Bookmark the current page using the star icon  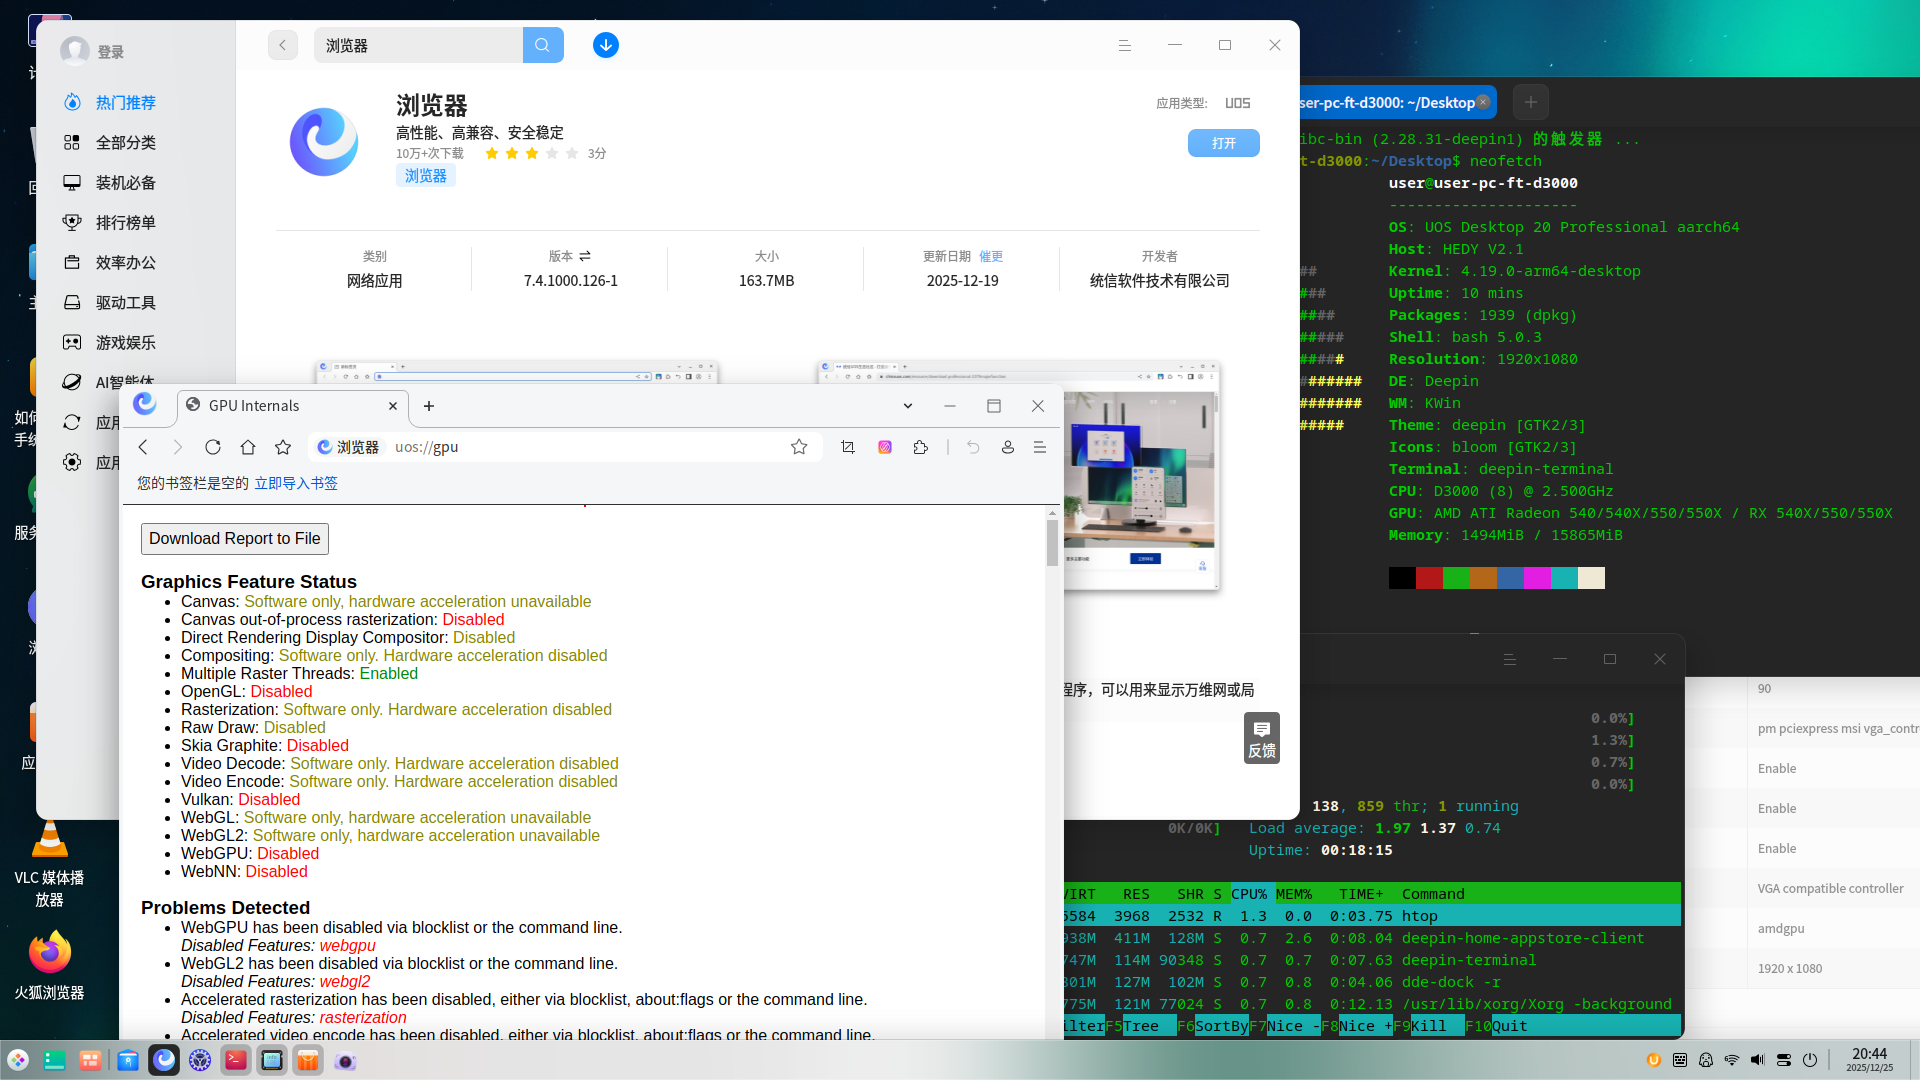pyautogui.click(x=799, y=447)
